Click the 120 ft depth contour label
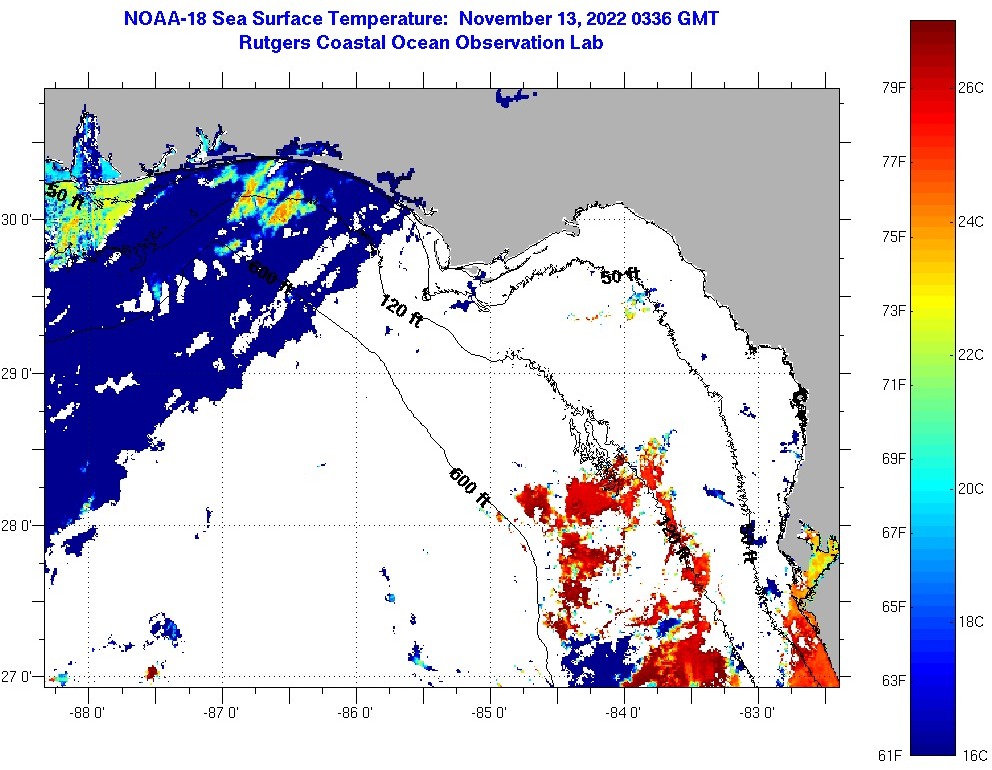992x770 pixels. pyautogui.click(x=398, y=310)
